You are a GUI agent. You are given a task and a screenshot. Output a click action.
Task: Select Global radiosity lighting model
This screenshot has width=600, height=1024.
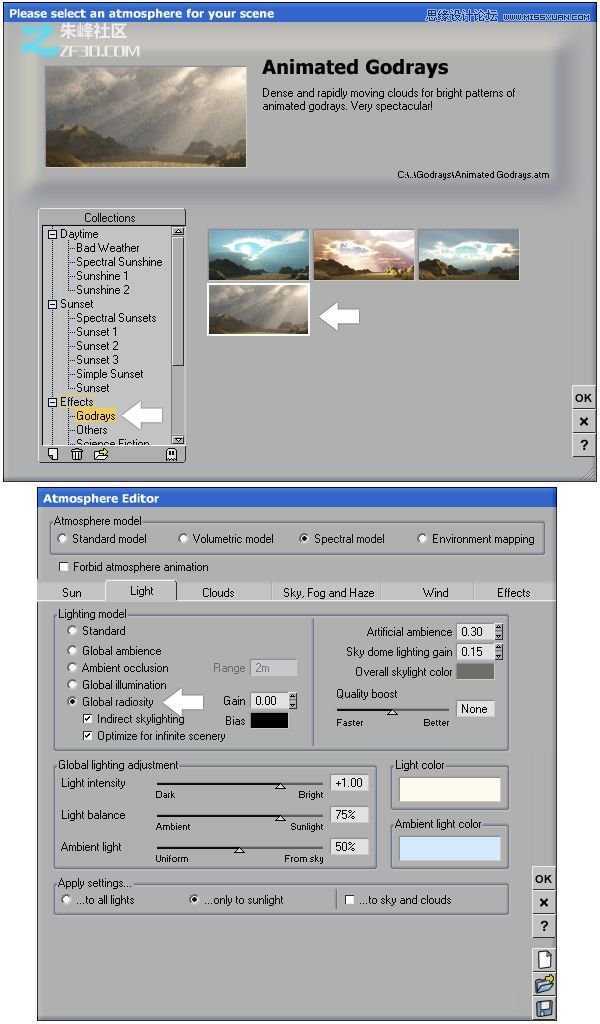point(72,701)
